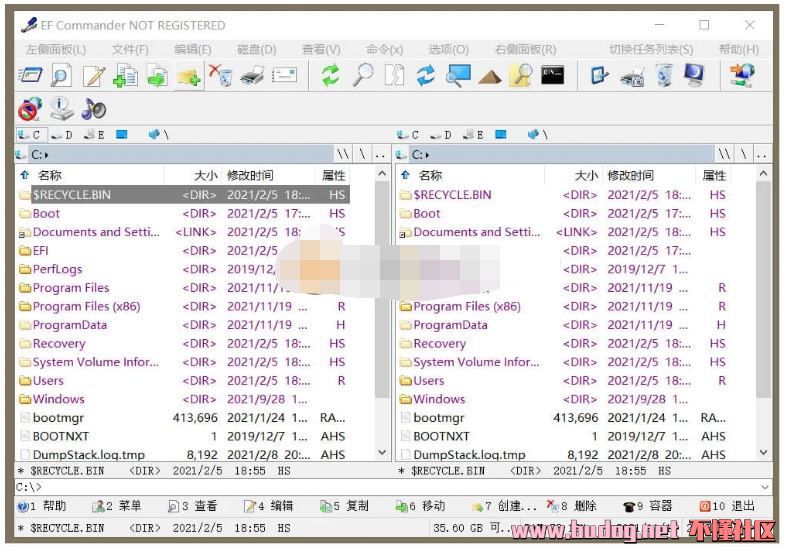Click the left panel '..' parent button
Screen dimensions: 785x551
point(380,155)
